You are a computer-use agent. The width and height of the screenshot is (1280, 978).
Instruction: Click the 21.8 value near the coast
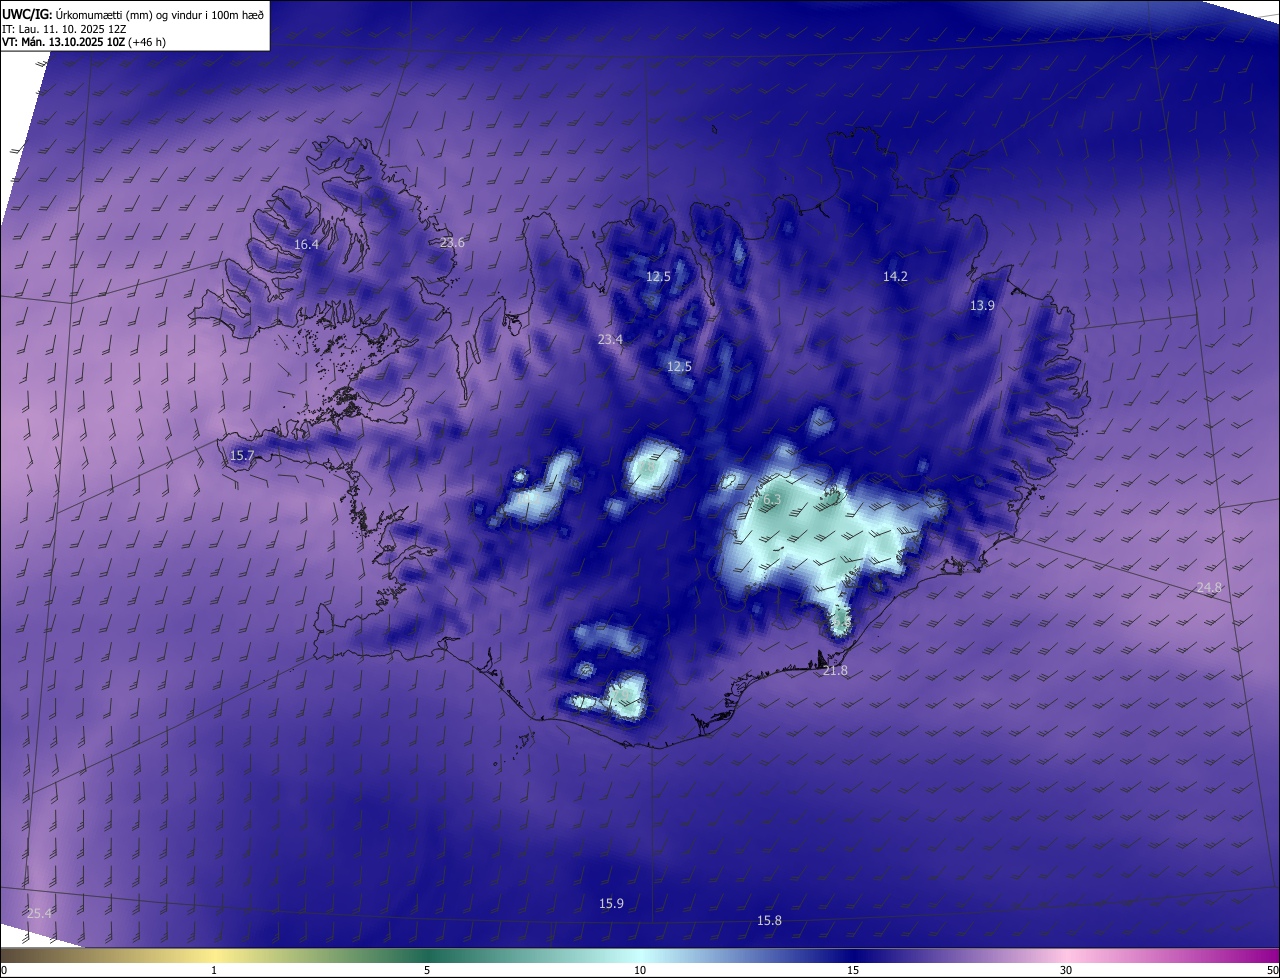click(x=835, y=671)
